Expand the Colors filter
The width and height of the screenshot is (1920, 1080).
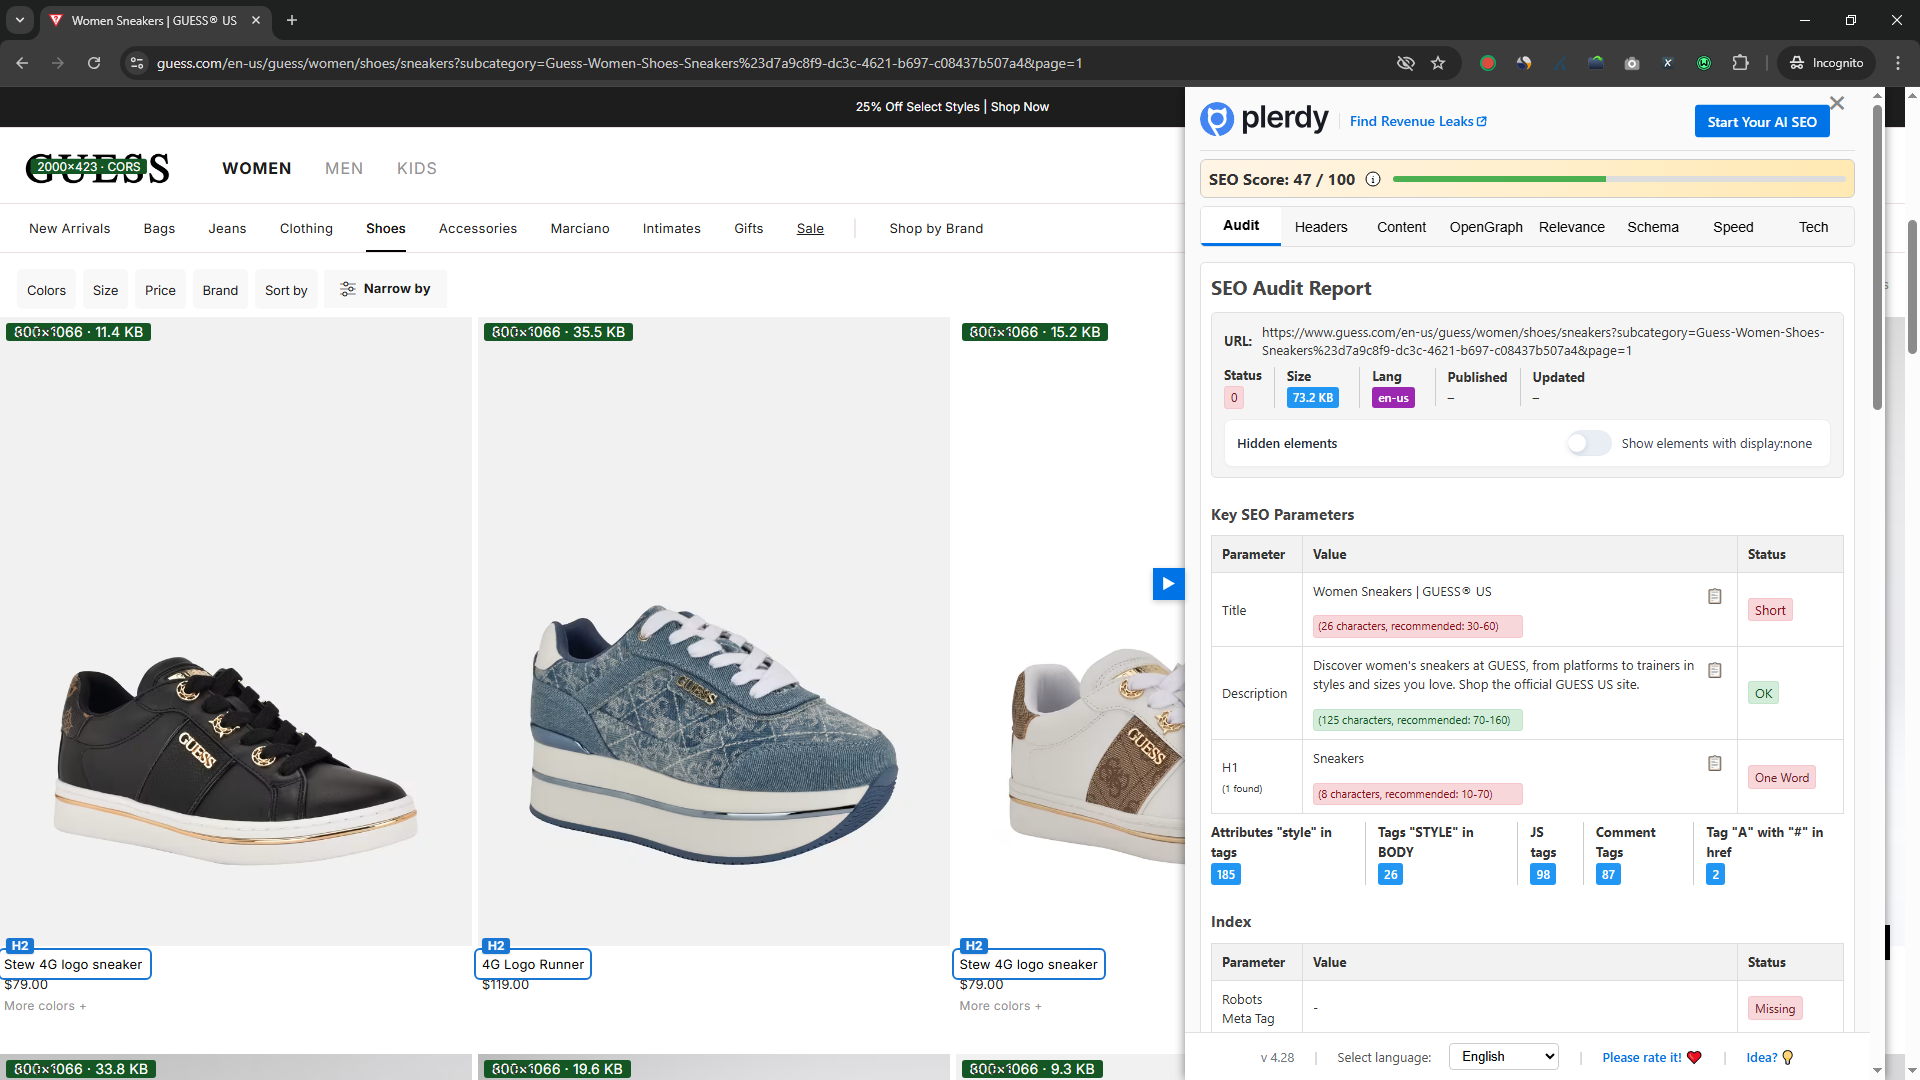[46, 290]
